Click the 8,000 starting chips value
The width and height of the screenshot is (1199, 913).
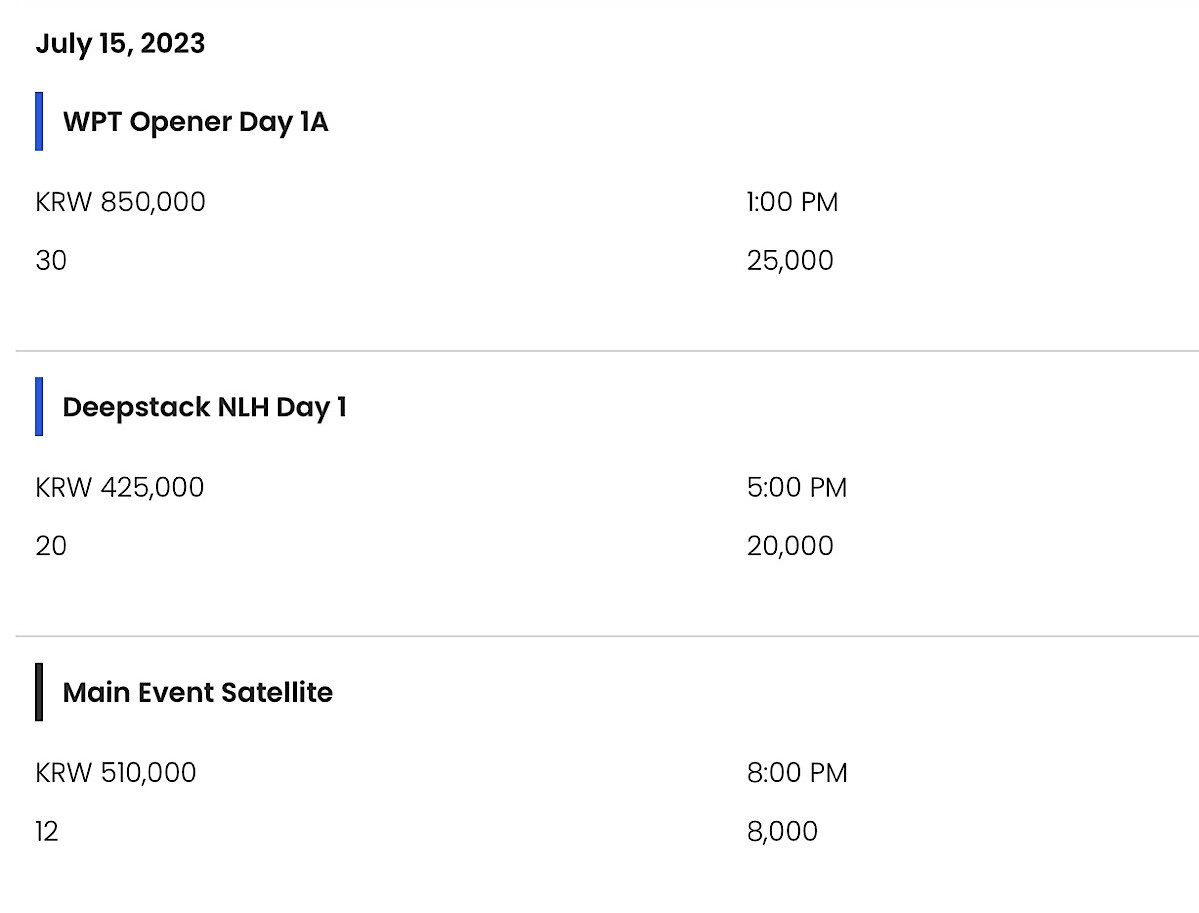pos(782,831)
